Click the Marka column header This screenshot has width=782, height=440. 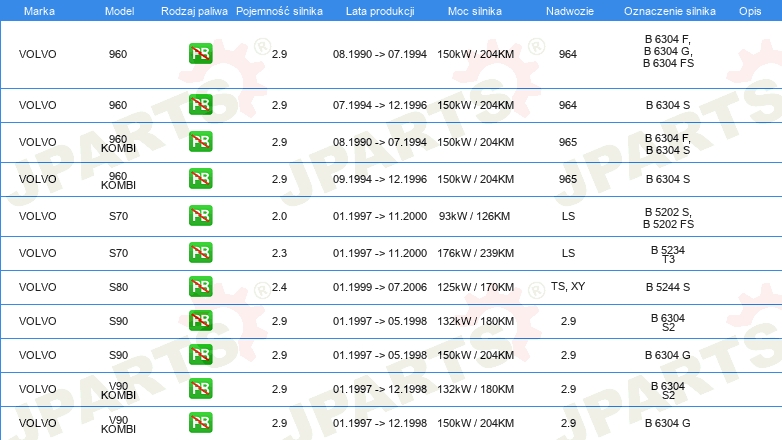39,11
